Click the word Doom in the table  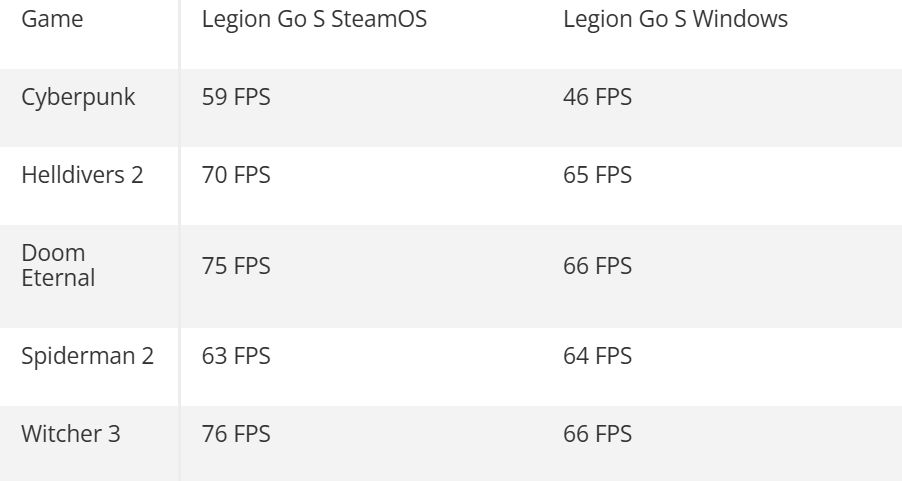(x=53, y=253)
